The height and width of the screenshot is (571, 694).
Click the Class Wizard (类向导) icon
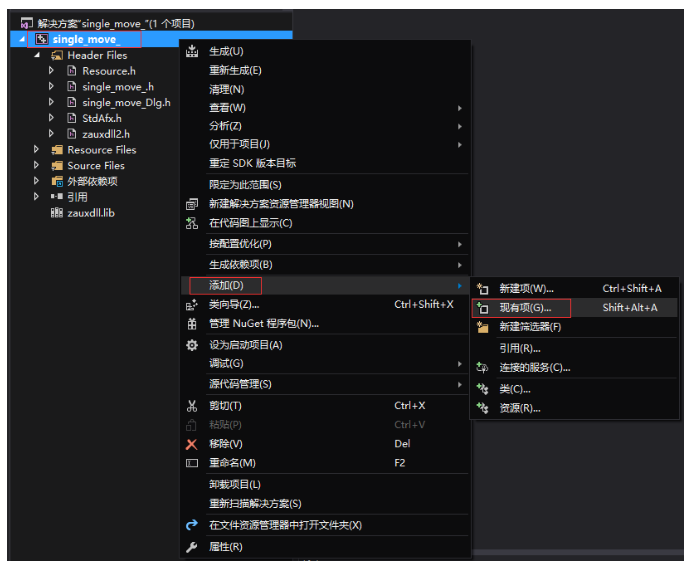click(192, 305)
